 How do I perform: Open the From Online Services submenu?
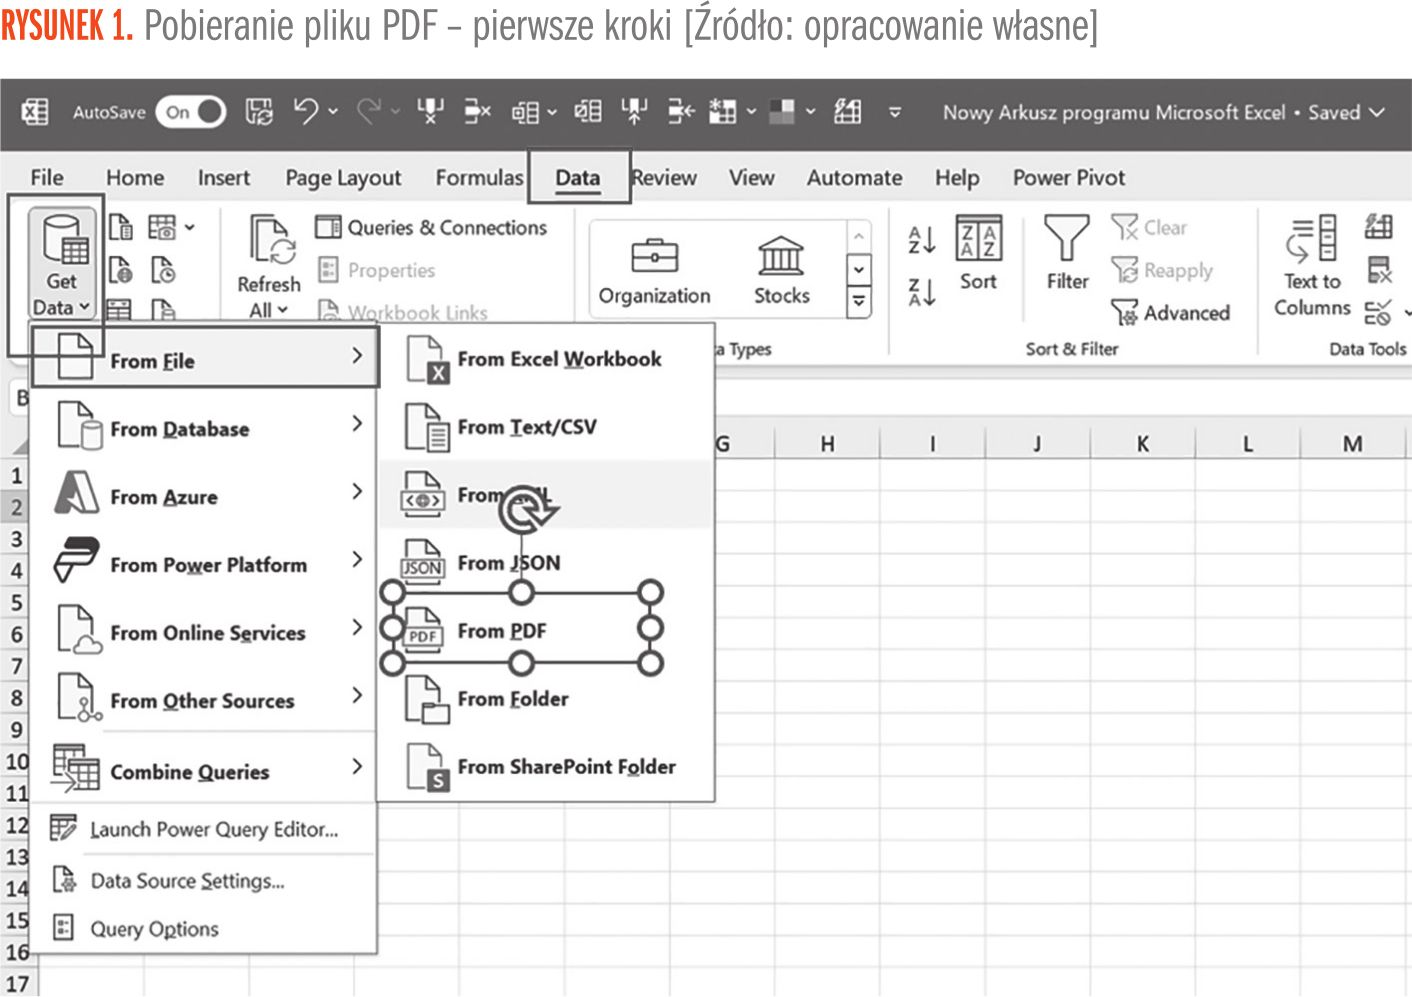point(204,631)
